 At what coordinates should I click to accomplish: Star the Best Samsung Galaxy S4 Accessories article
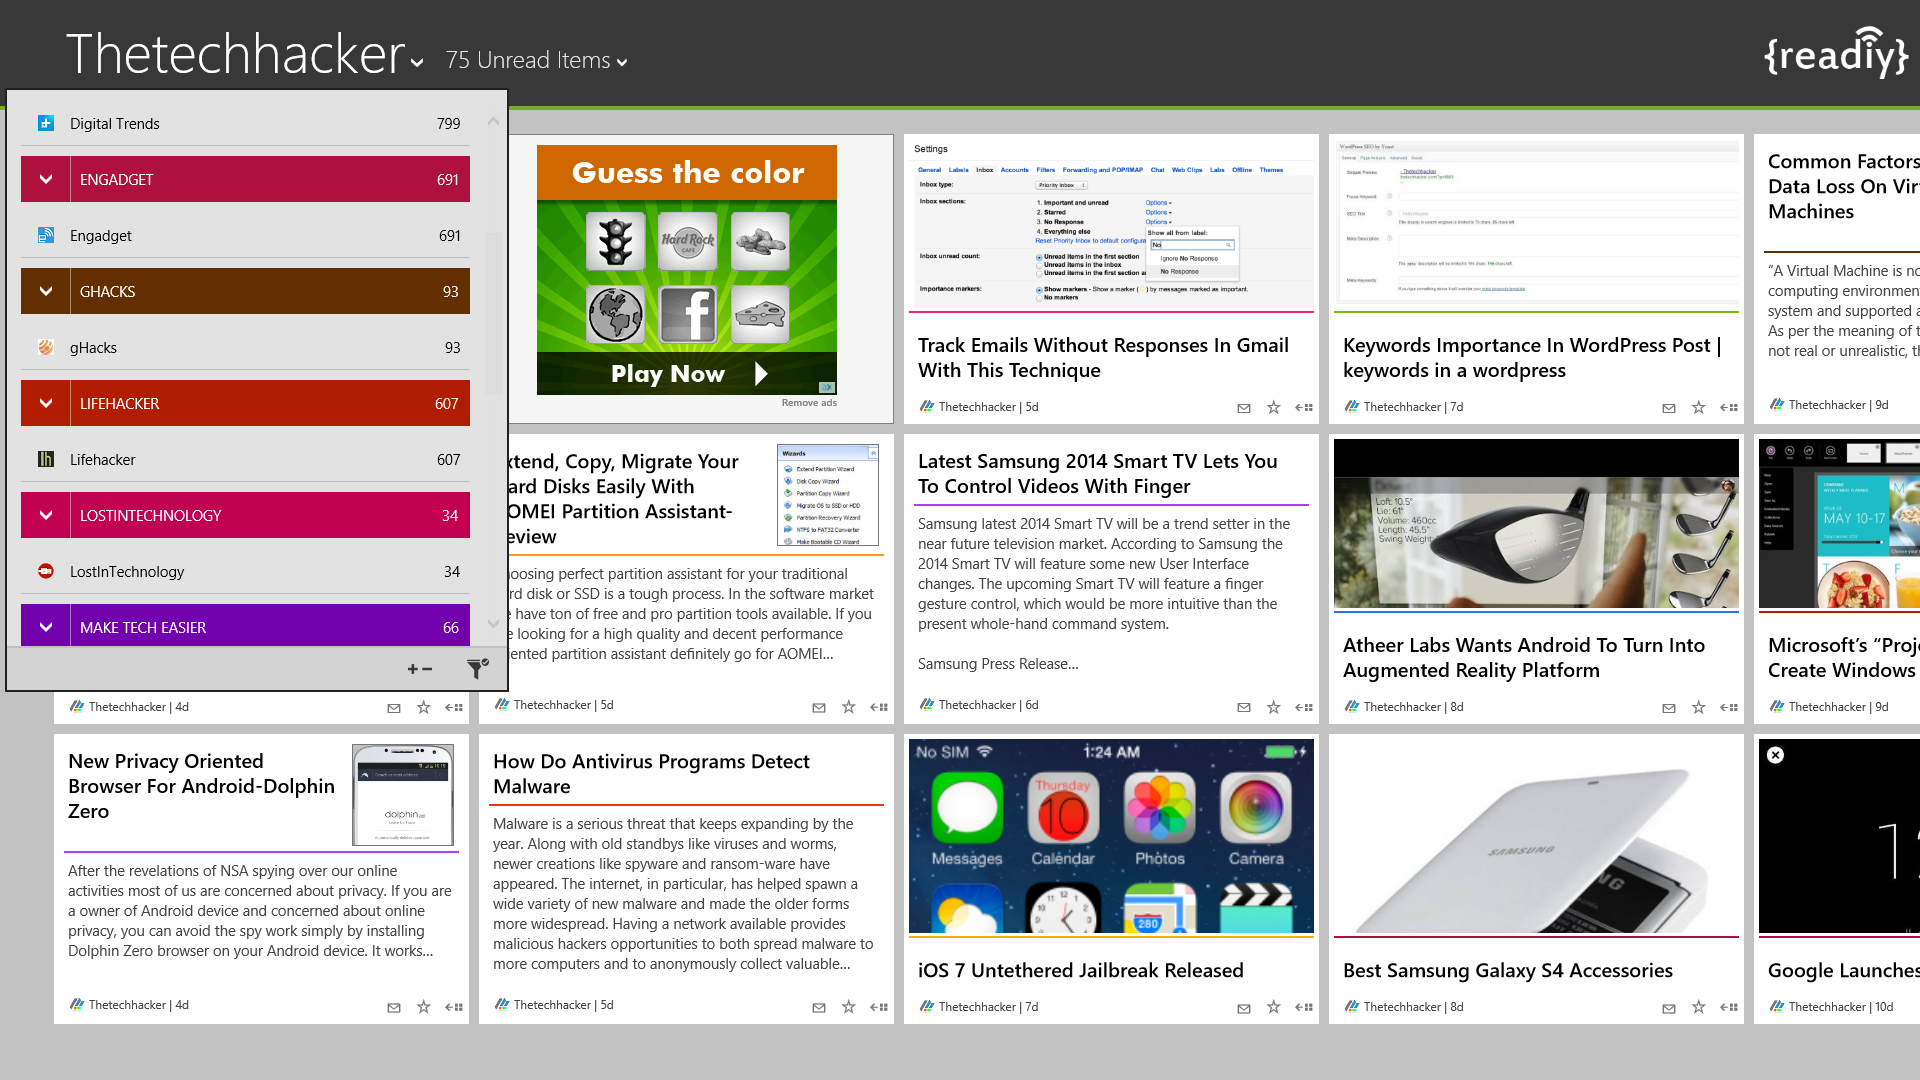(x=1699, y=1007)
